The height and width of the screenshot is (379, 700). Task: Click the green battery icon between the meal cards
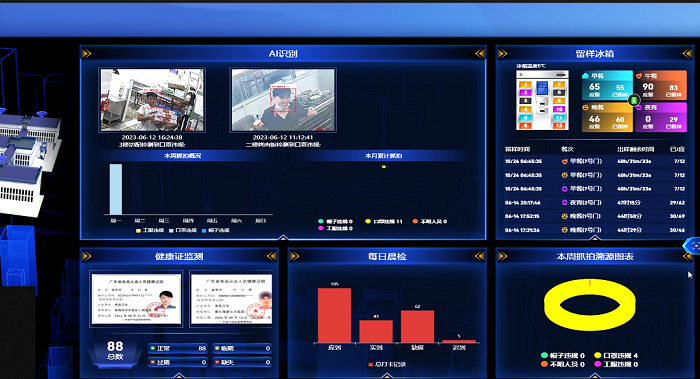(x=634, y=100)
